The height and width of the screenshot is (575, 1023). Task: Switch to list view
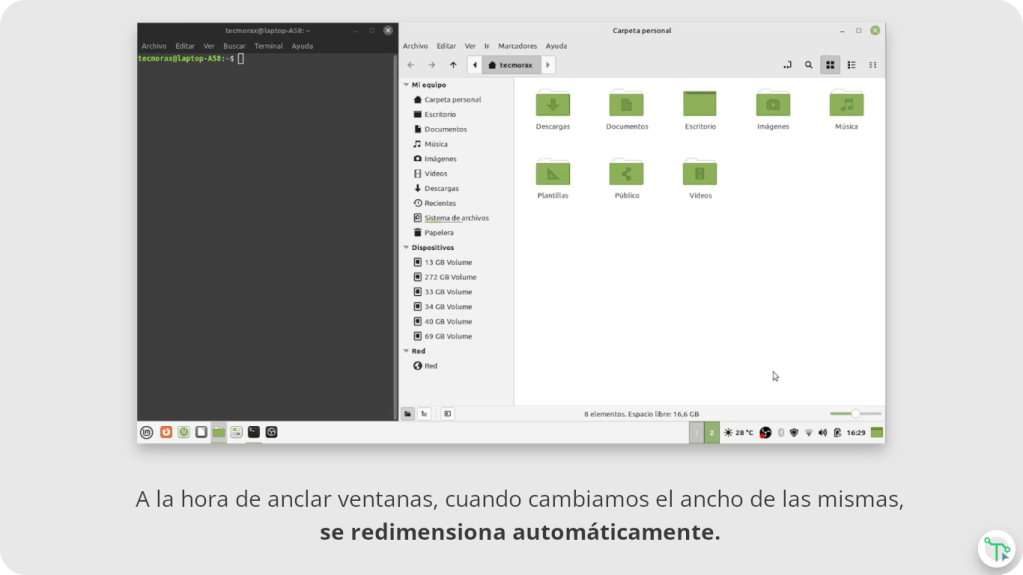pos(852,65)
